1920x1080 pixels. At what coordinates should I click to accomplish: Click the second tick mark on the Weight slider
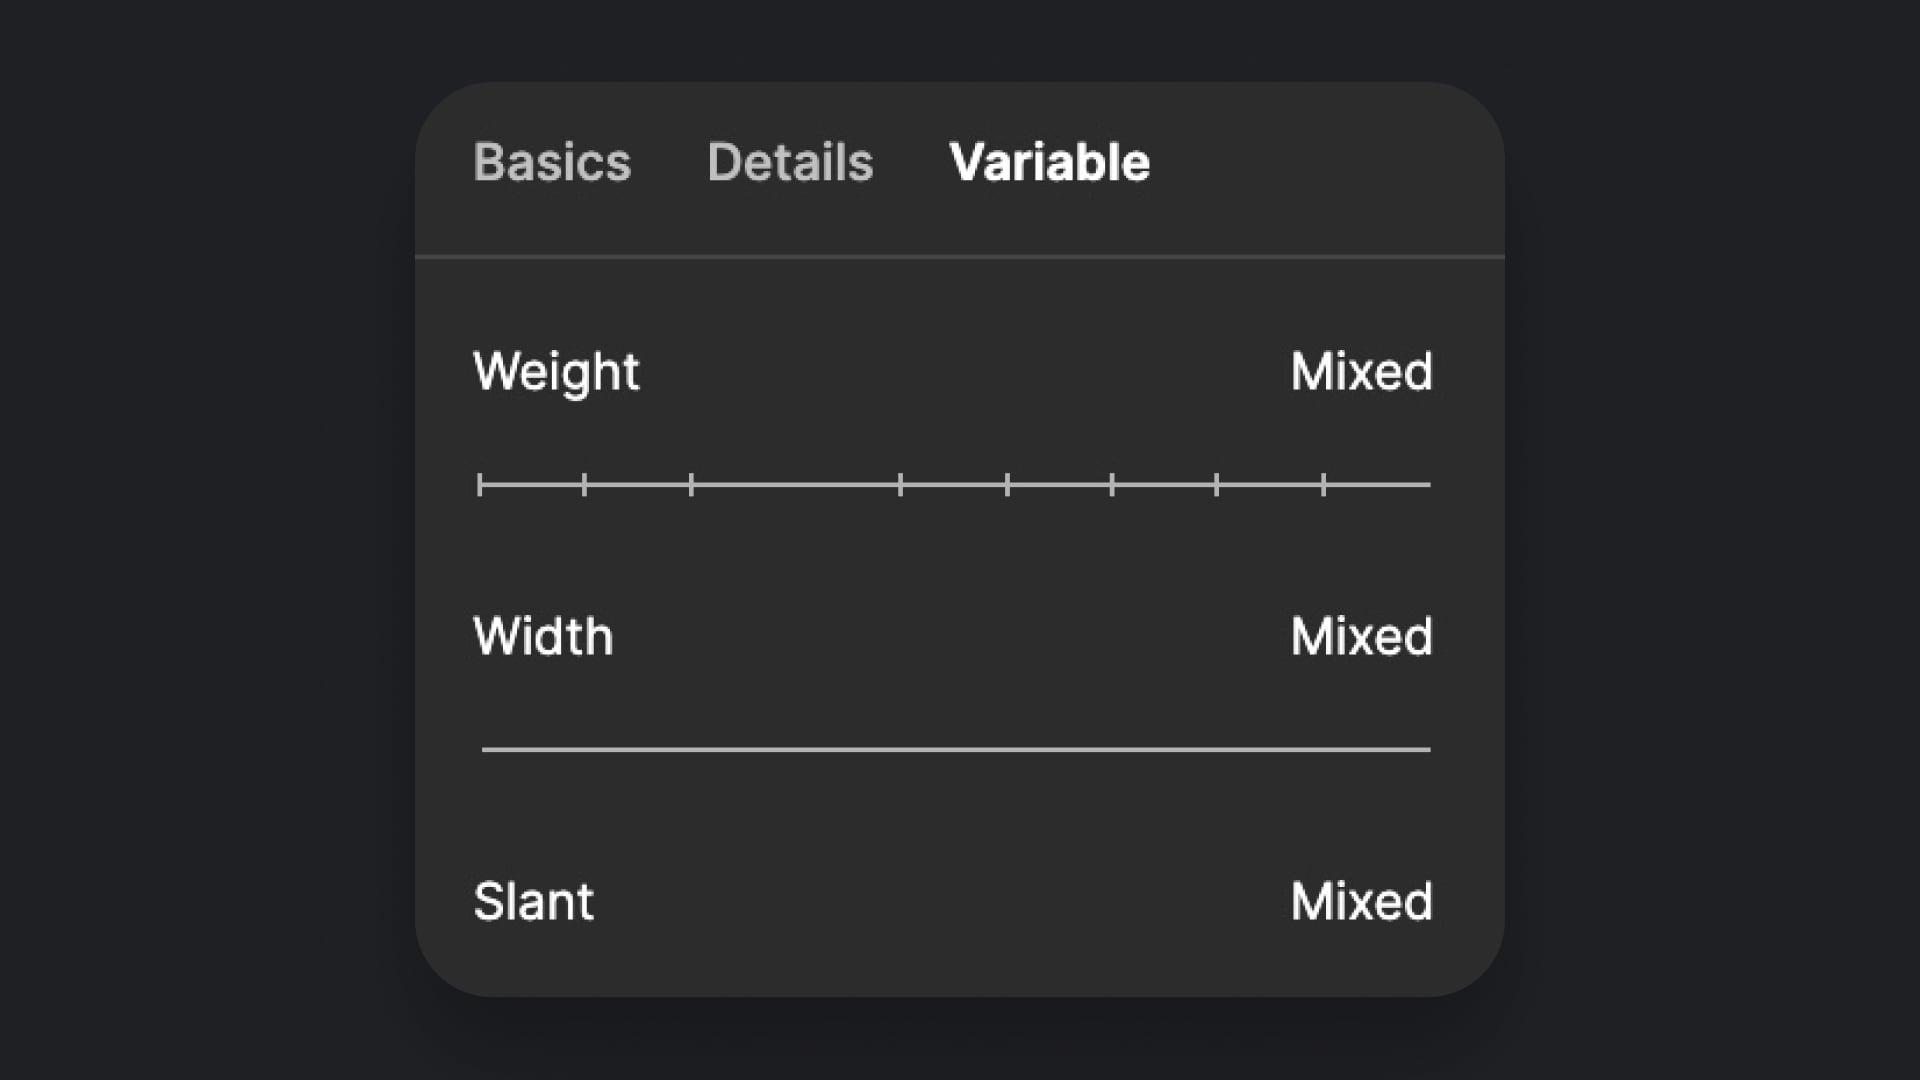(x=585, y=483)
